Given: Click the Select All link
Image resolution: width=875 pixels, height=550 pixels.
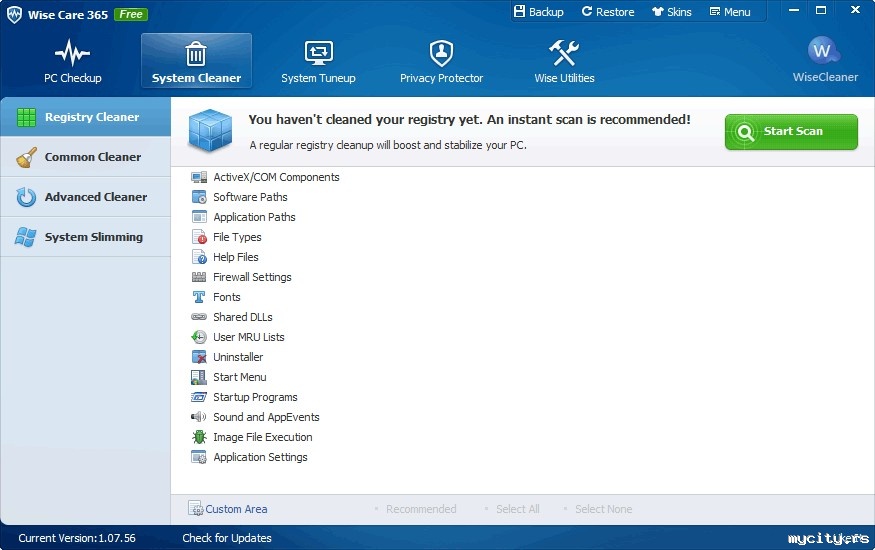Looking at the screenshot, I should [x=518, y=509].
